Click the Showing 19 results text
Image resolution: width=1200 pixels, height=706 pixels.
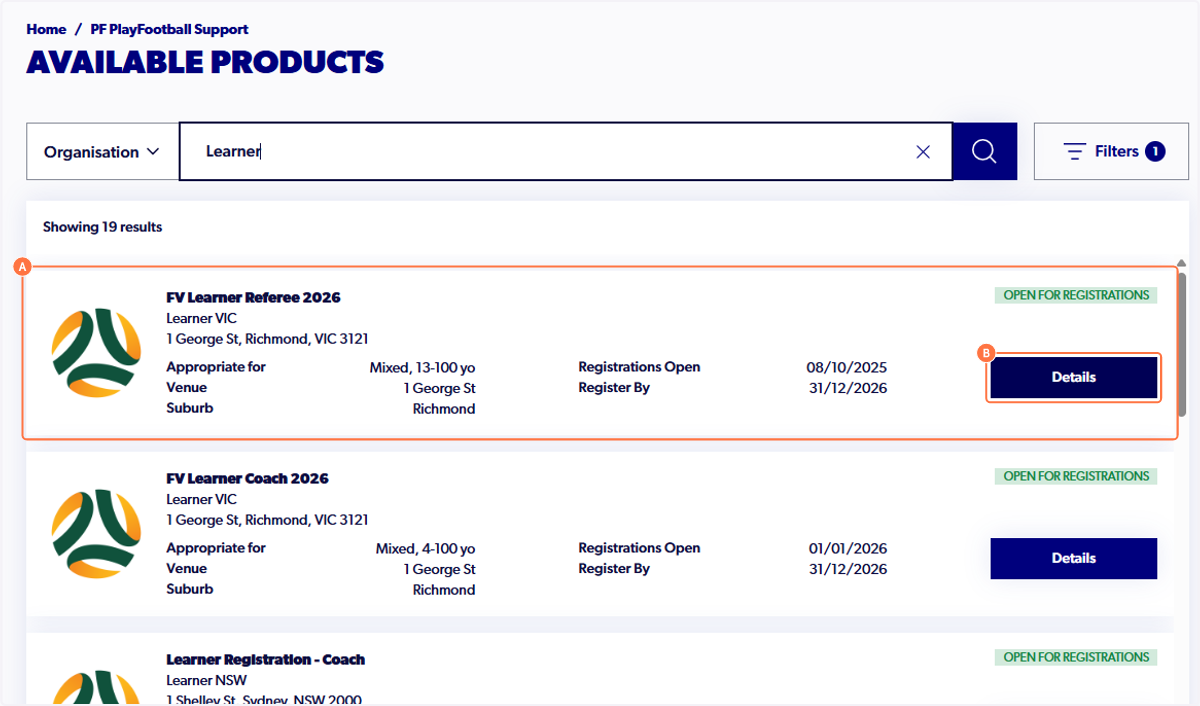click(102, 227)
